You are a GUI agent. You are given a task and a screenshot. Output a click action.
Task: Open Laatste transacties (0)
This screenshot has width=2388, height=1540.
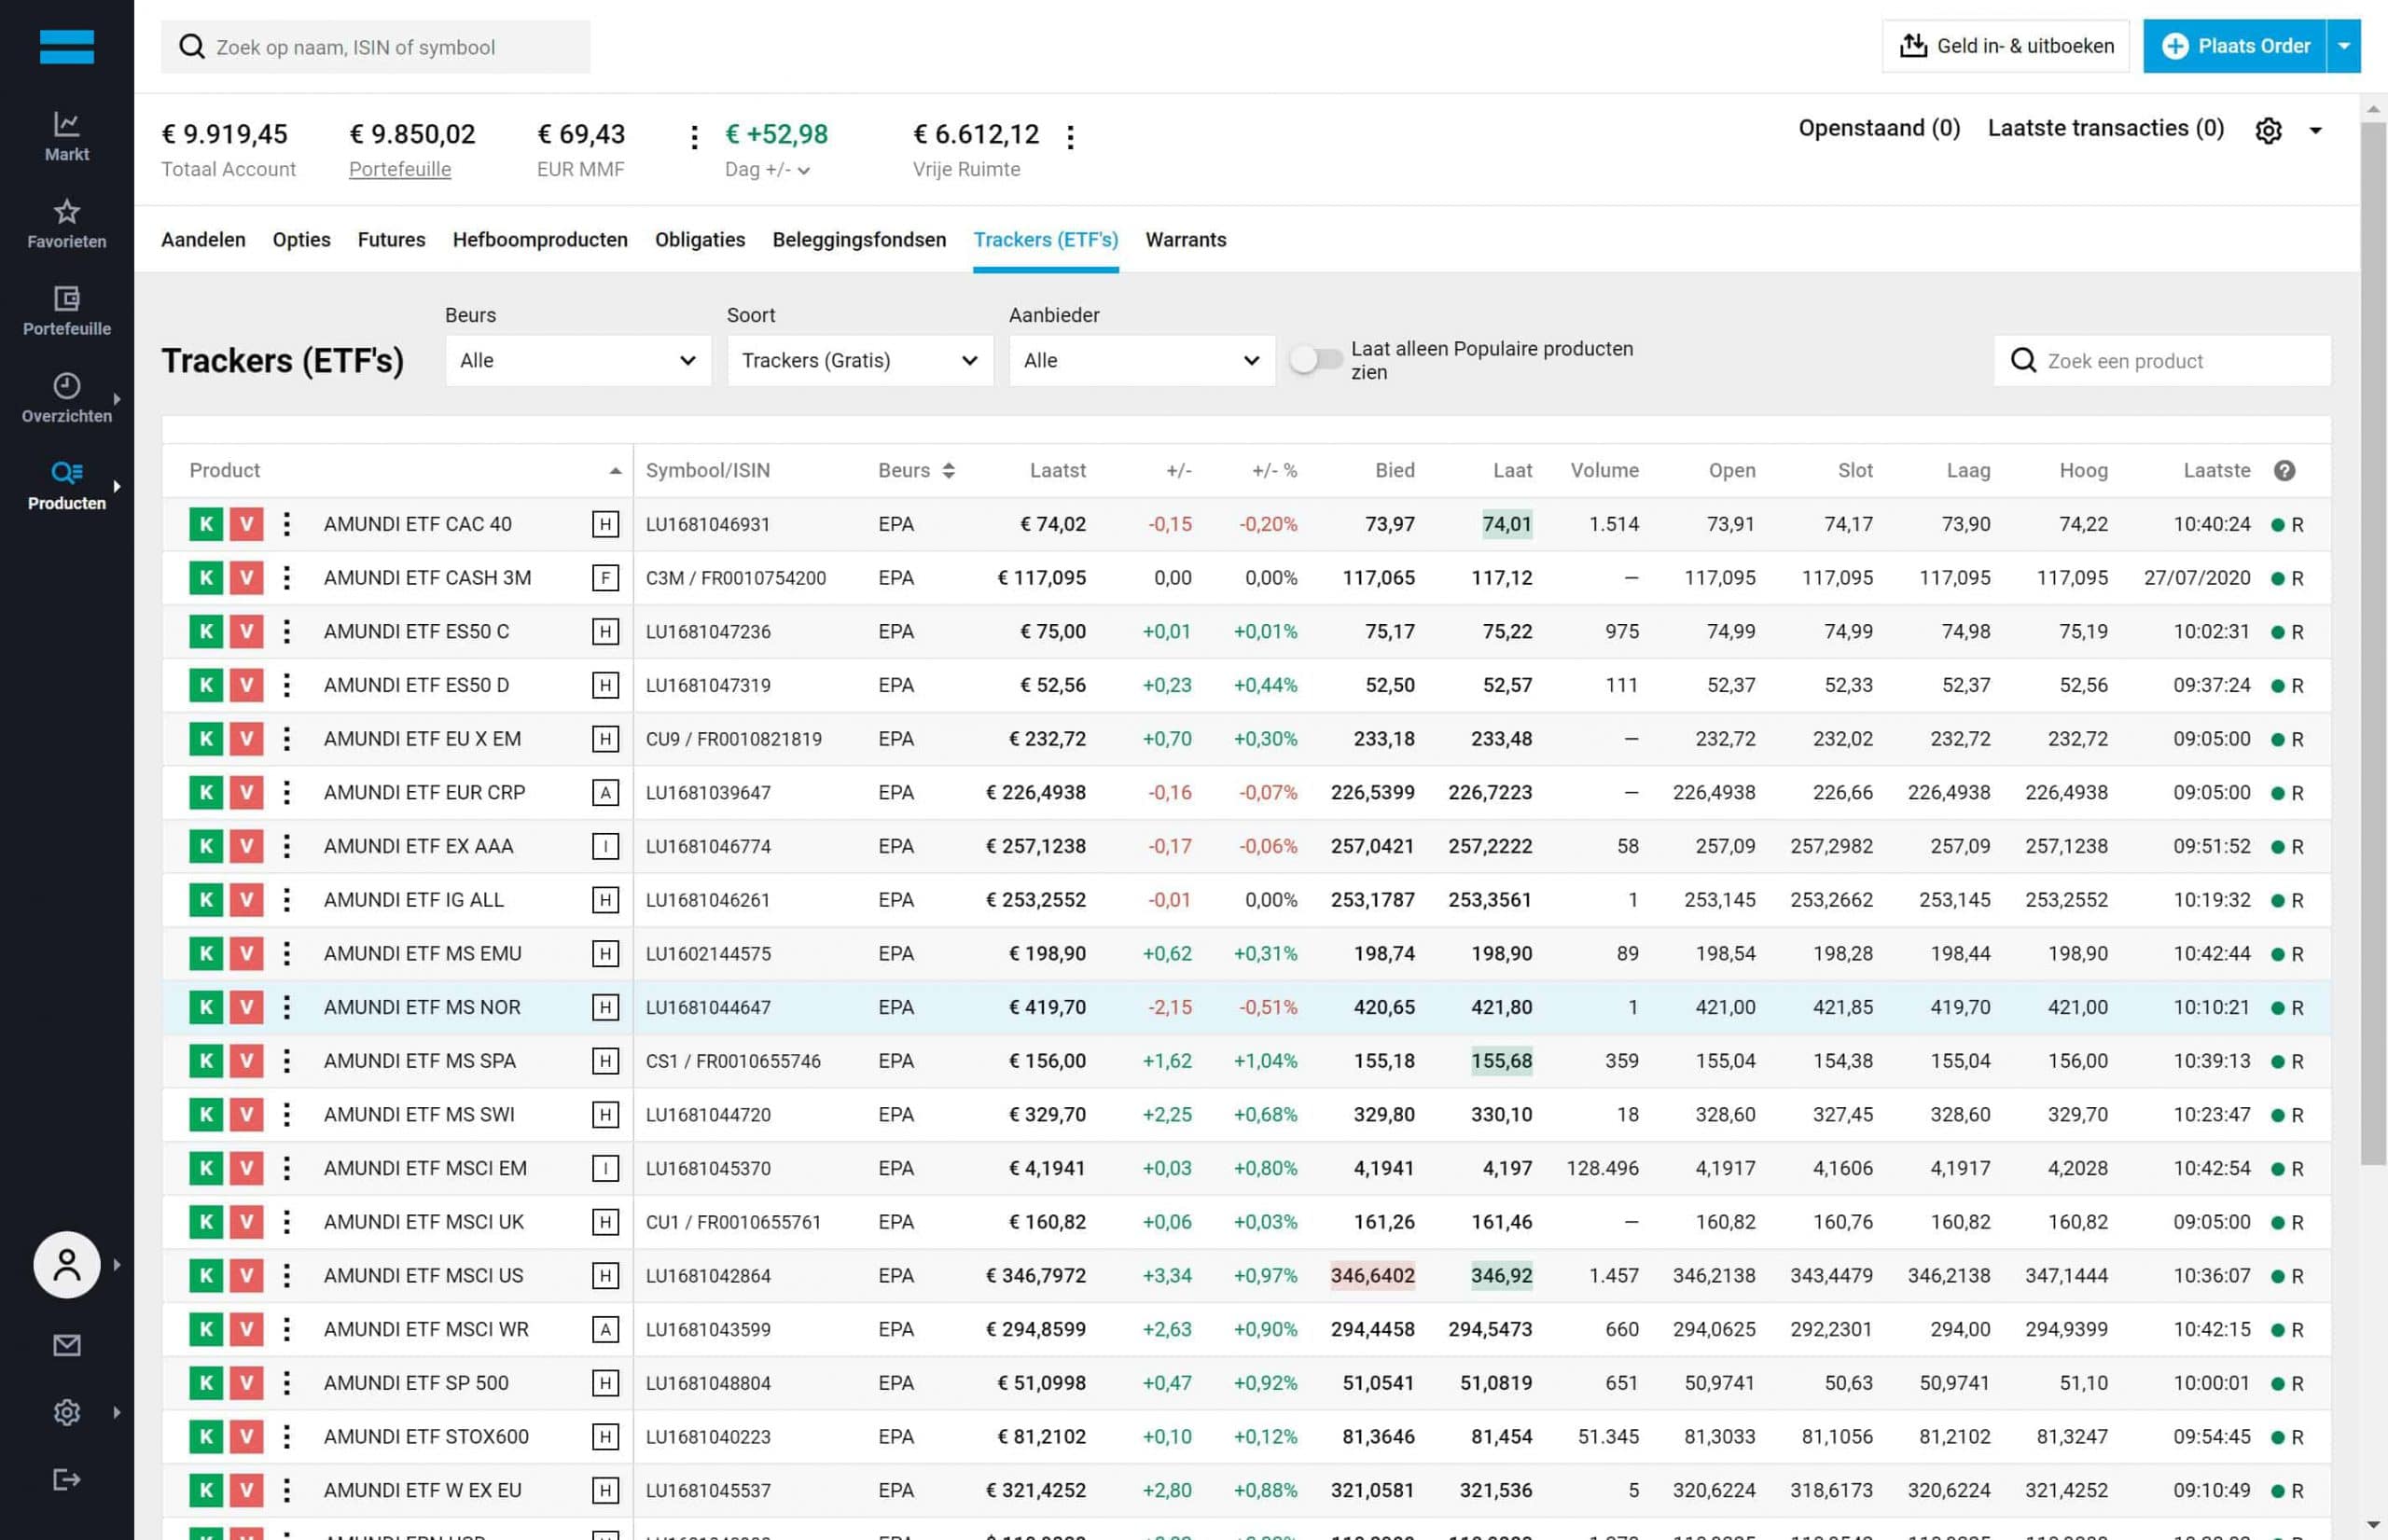[2105, 128]
